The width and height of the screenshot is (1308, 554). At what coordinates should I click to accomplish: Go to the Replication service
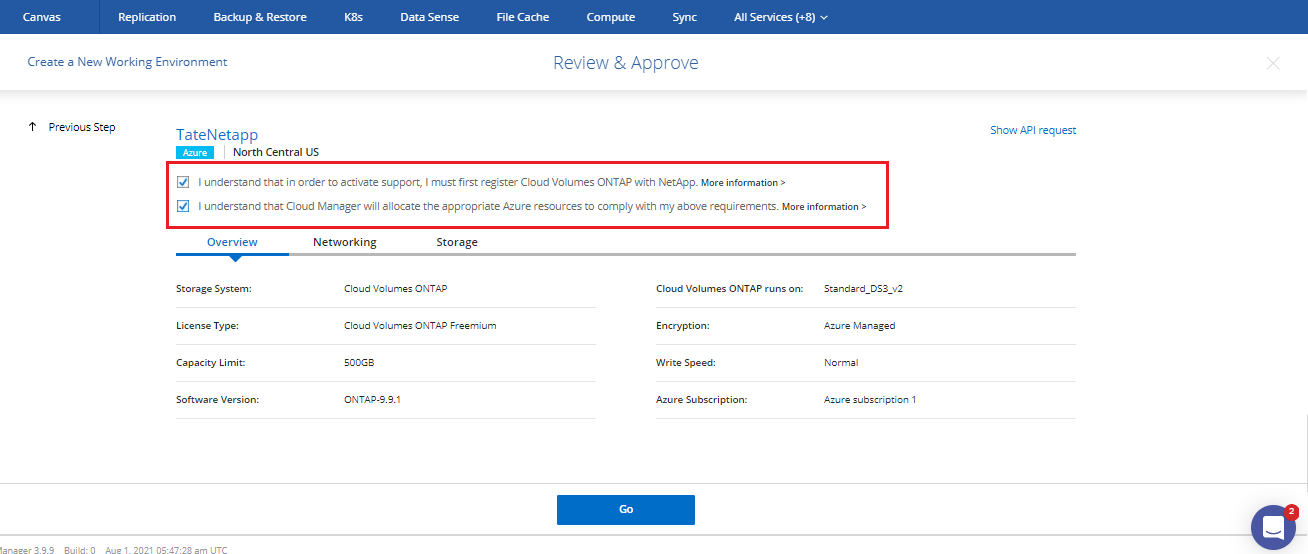click(x=146, y=17)
